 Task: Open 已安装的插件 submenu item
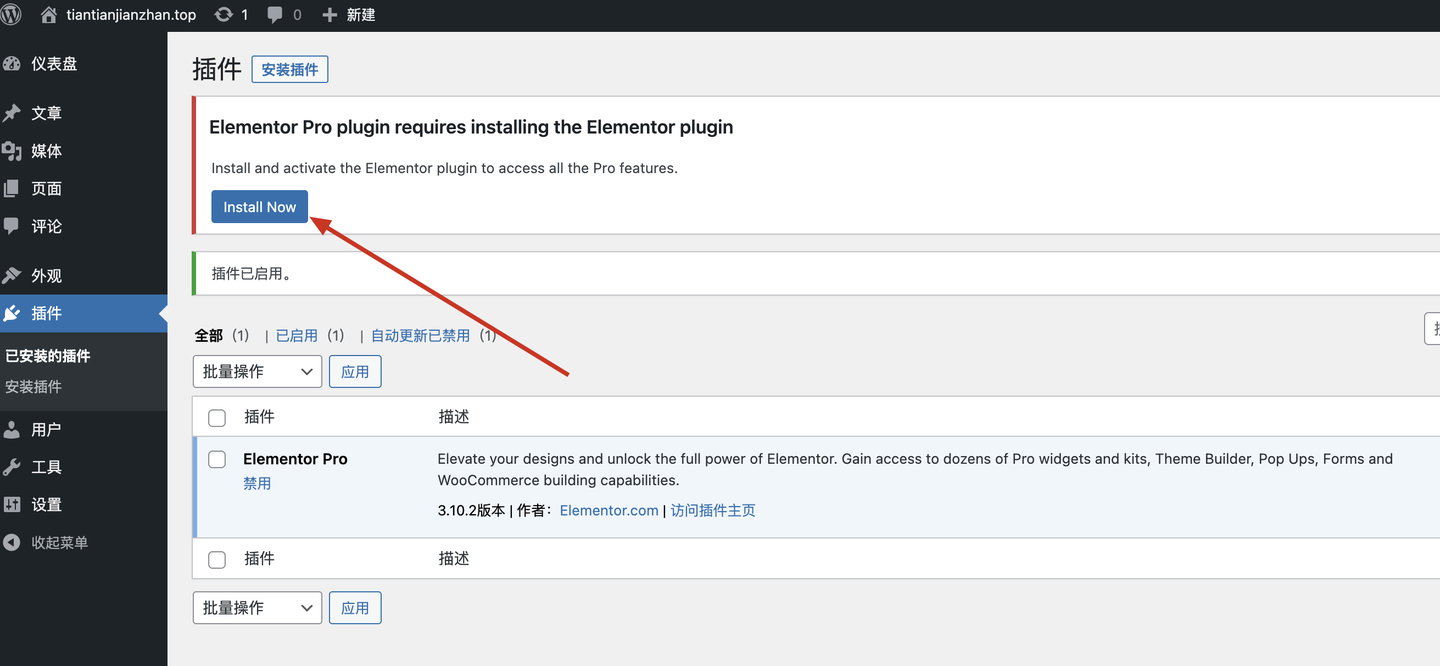[x=48, y=356]
